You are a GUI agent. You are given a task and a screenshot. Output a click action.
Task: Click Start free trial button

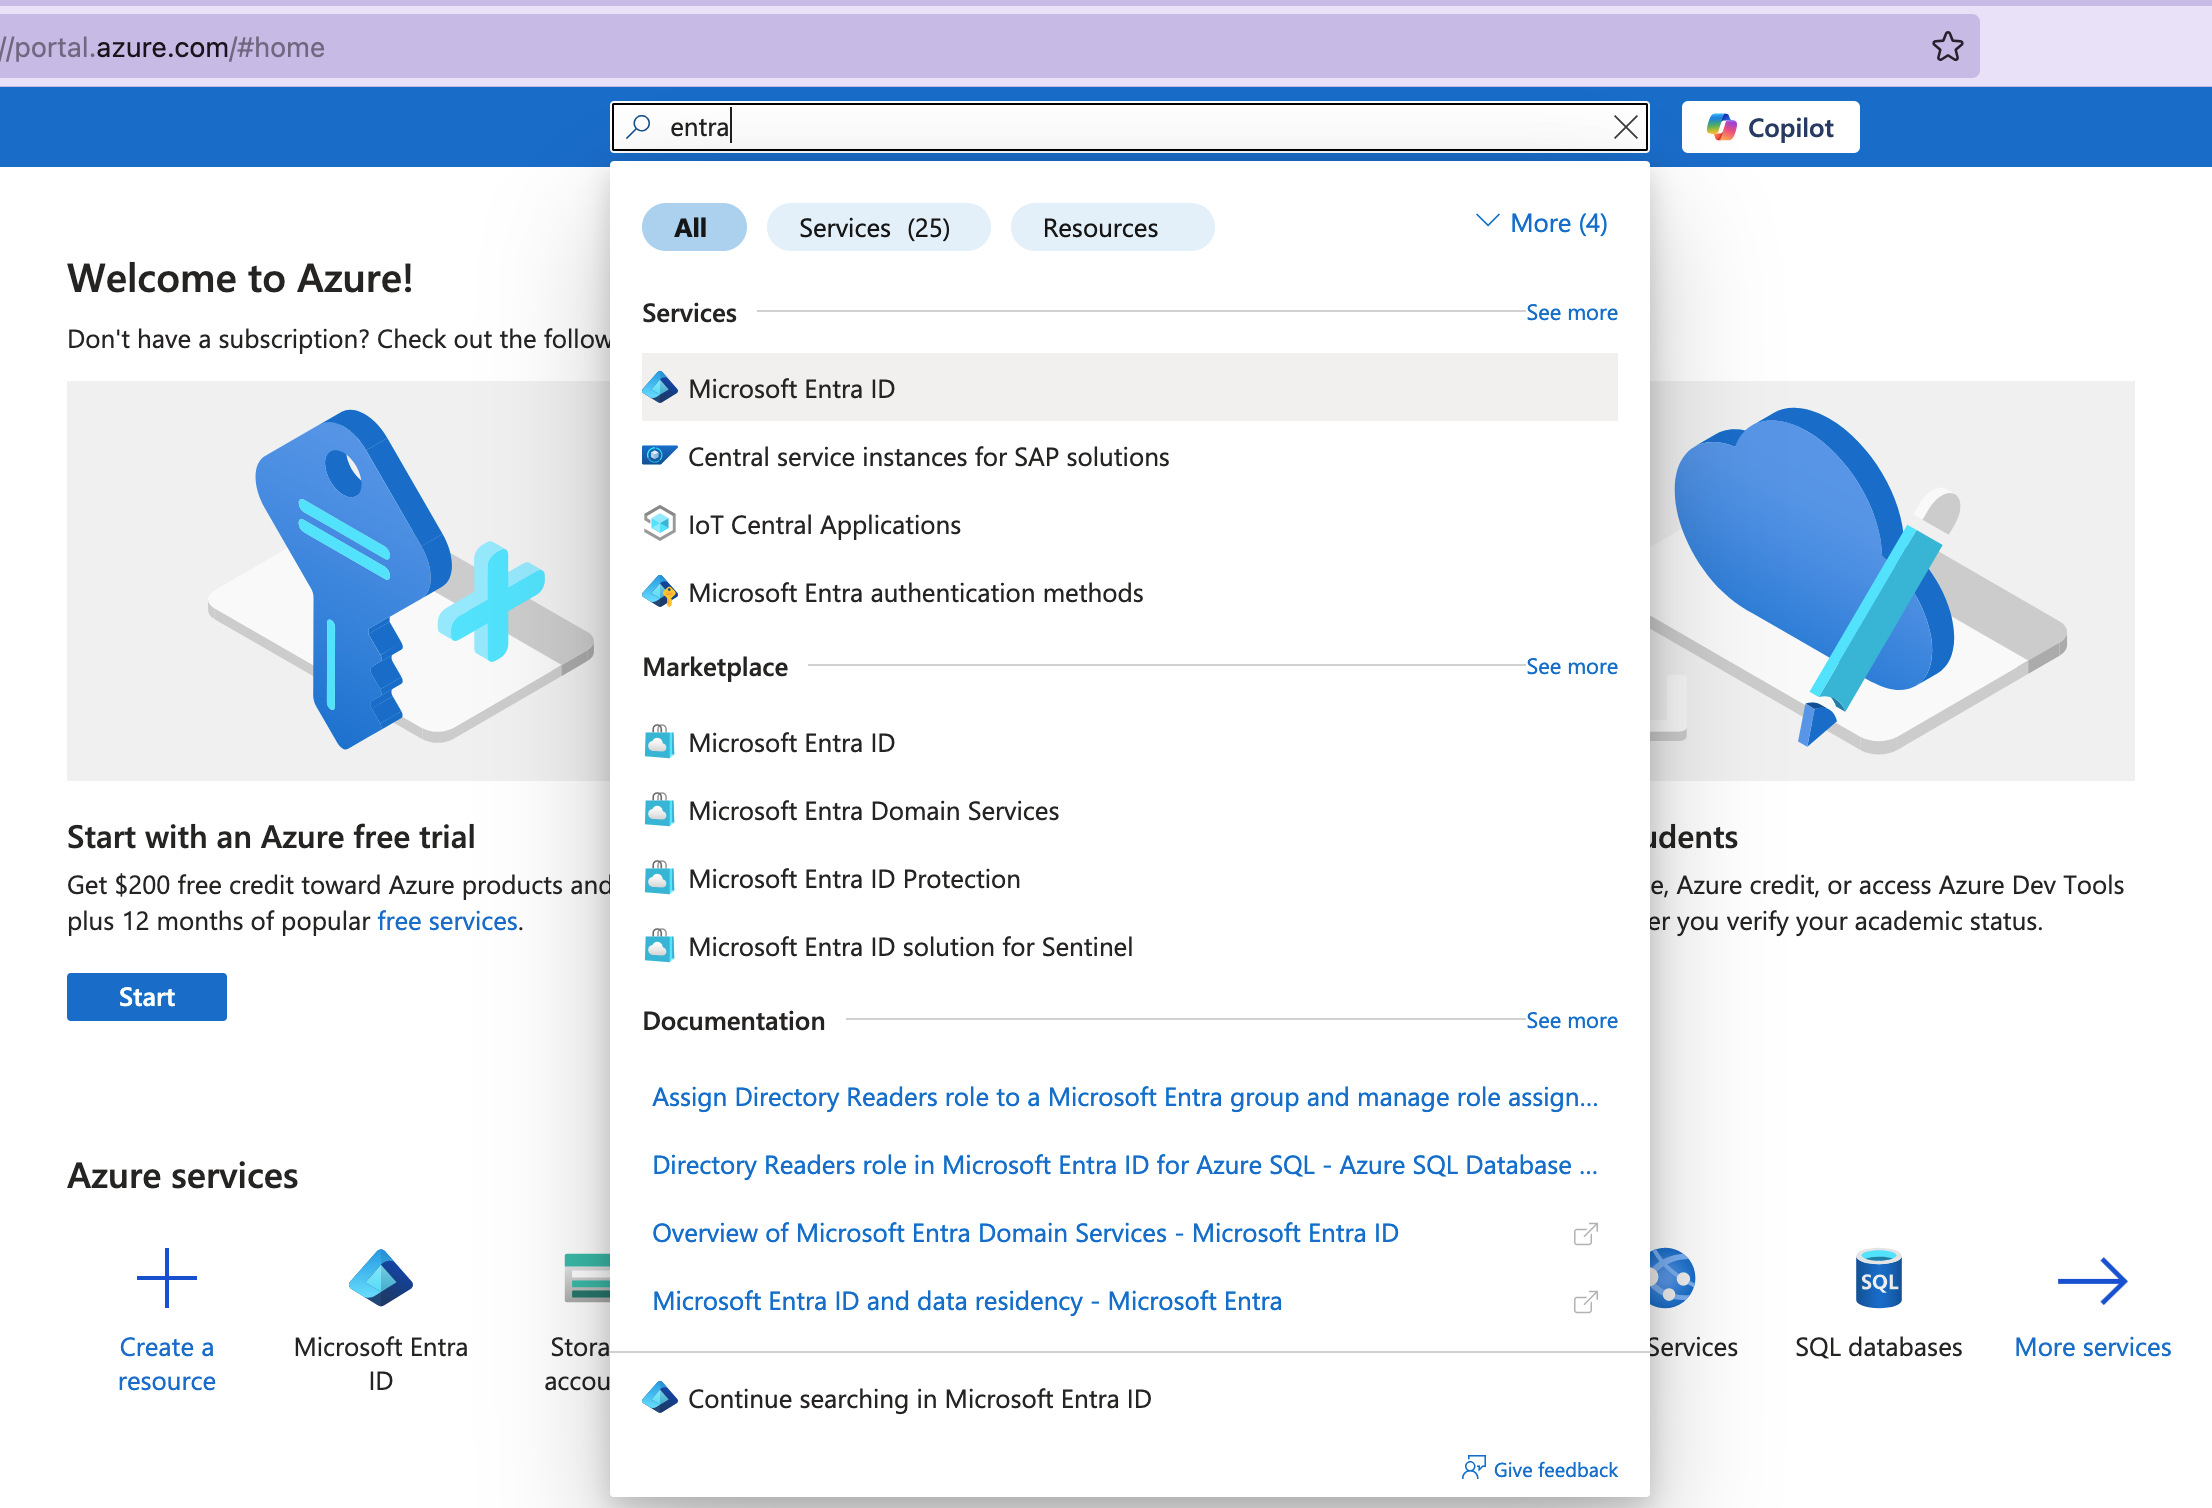click(x=147, y=997)
